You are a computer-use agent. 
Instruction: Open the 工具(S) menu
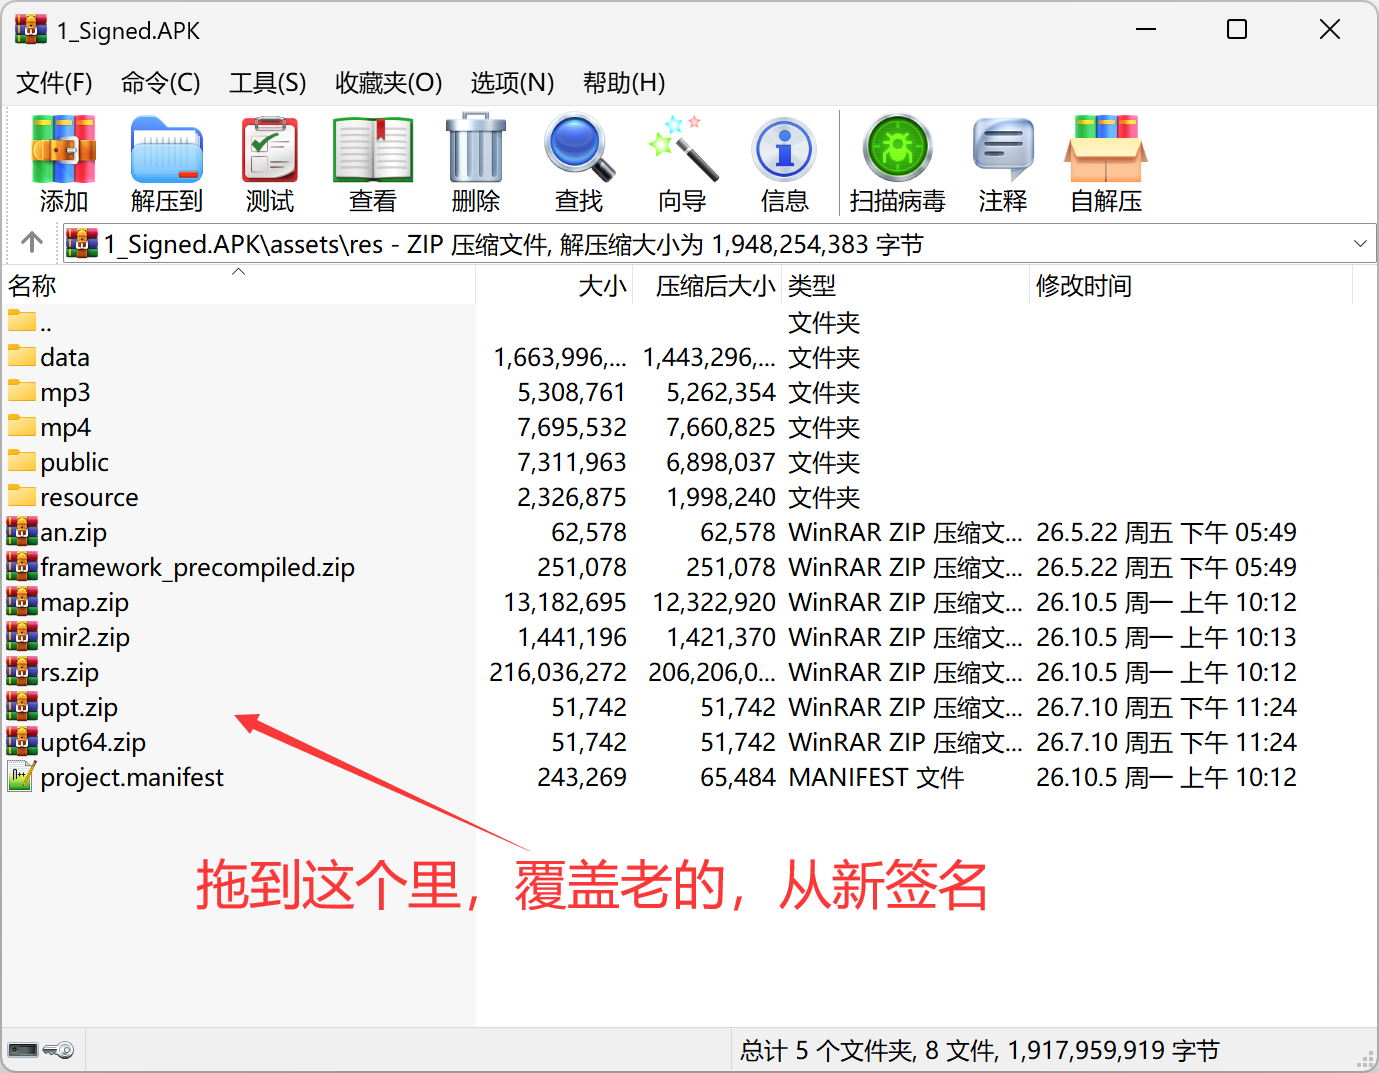[x=268, y=82]
